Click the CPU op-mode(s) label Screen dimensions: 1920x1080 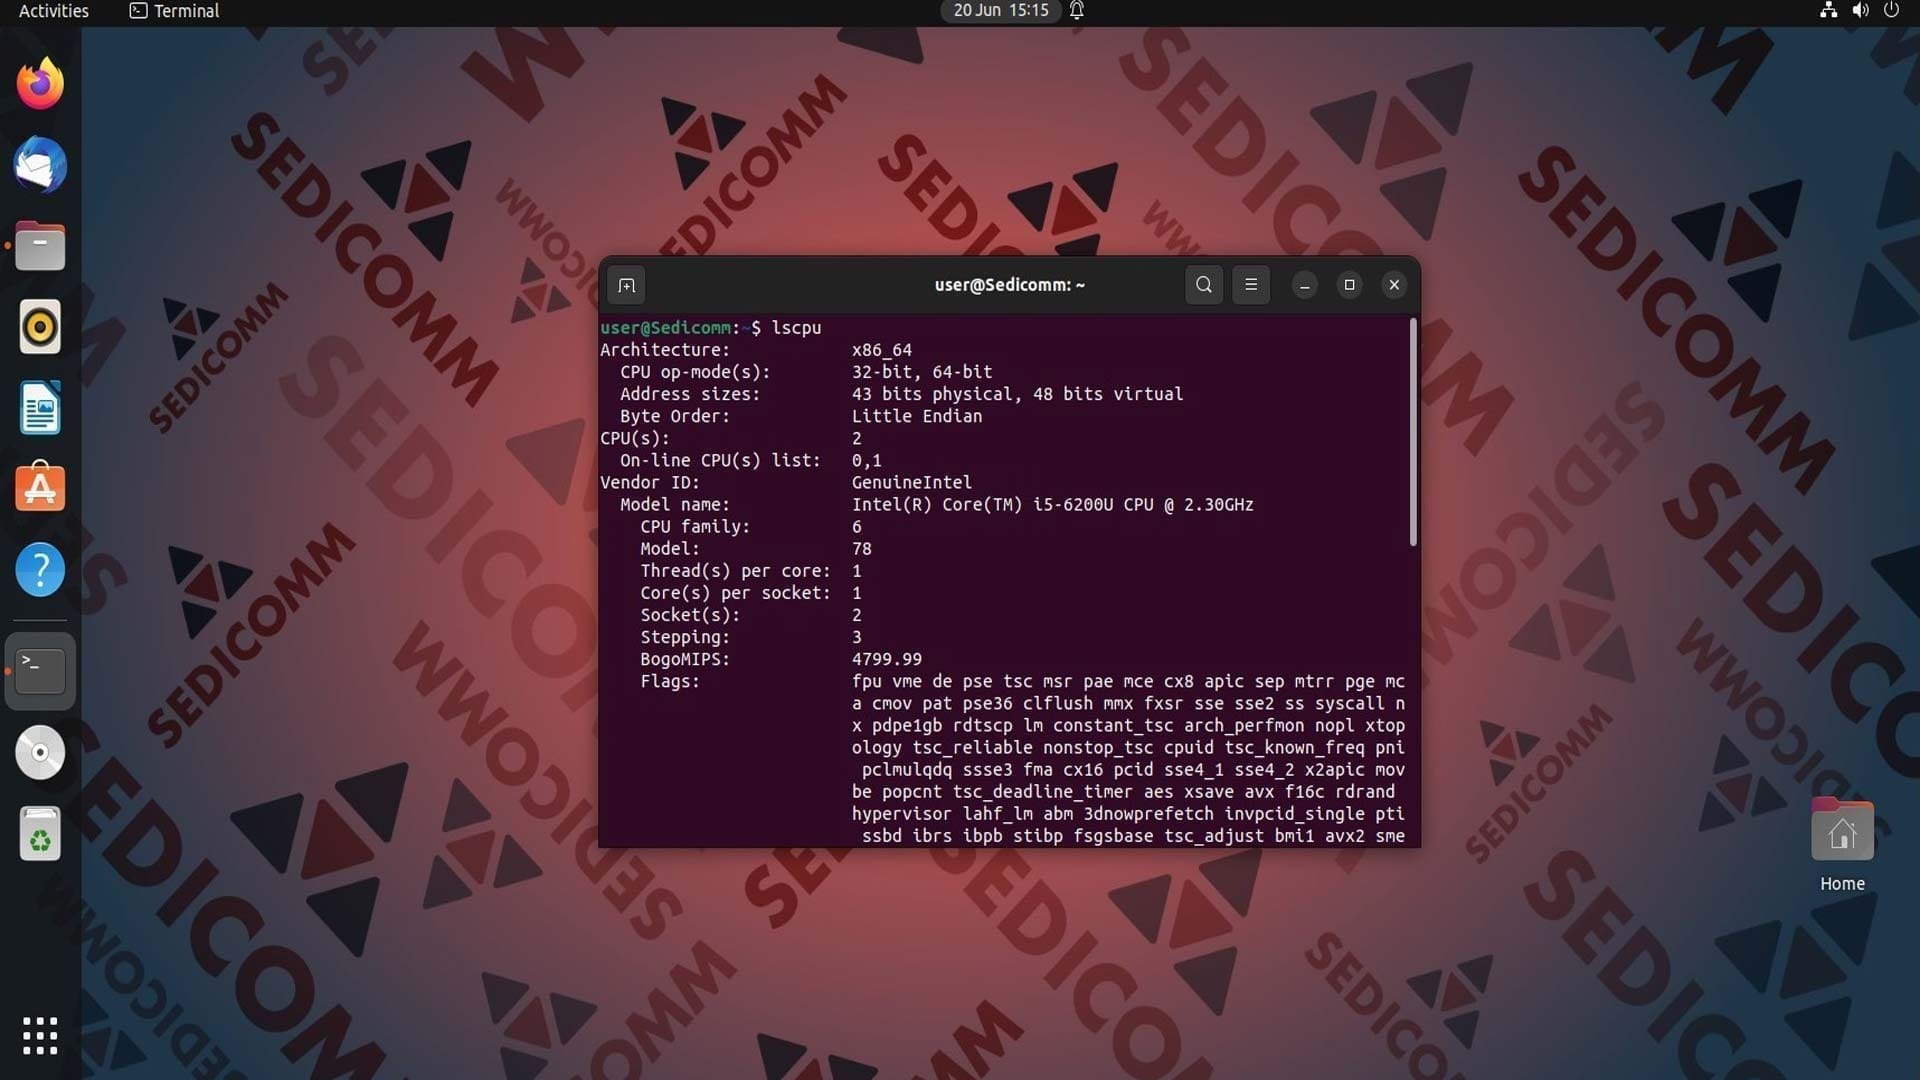[695, 372]
